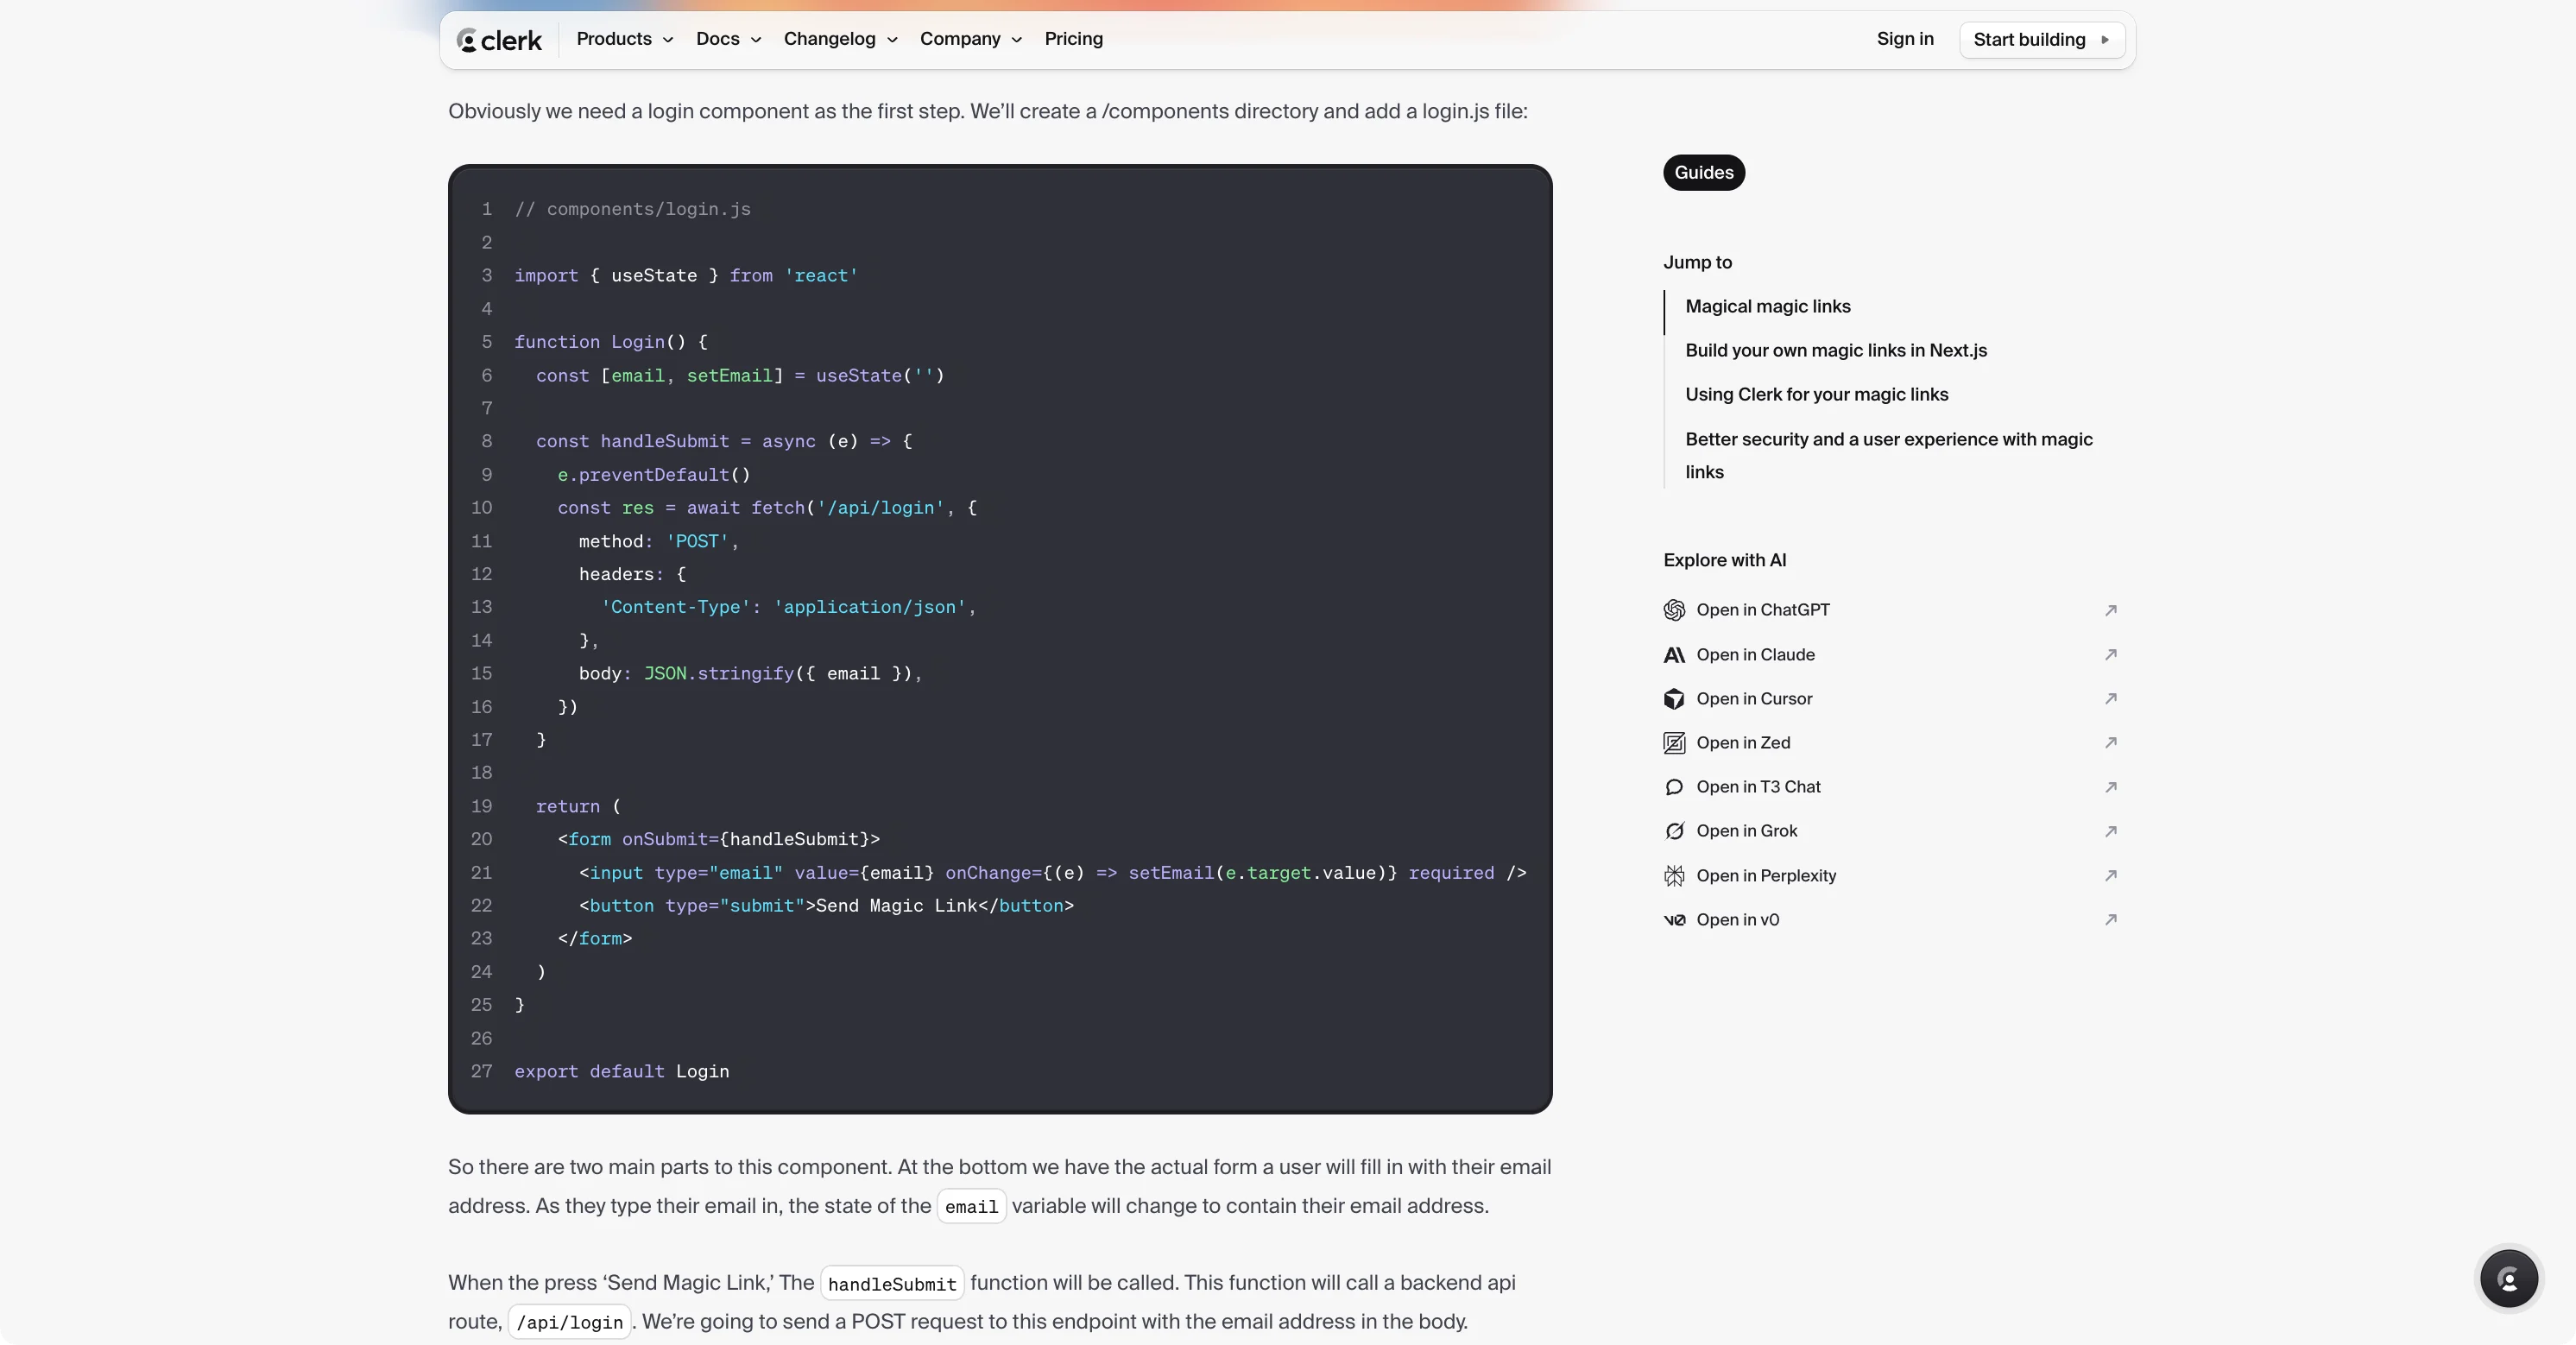Click the "method: 'POST'," code line
The height and width of the screenshot is (1345, 2576).
(x=658, y=541)
